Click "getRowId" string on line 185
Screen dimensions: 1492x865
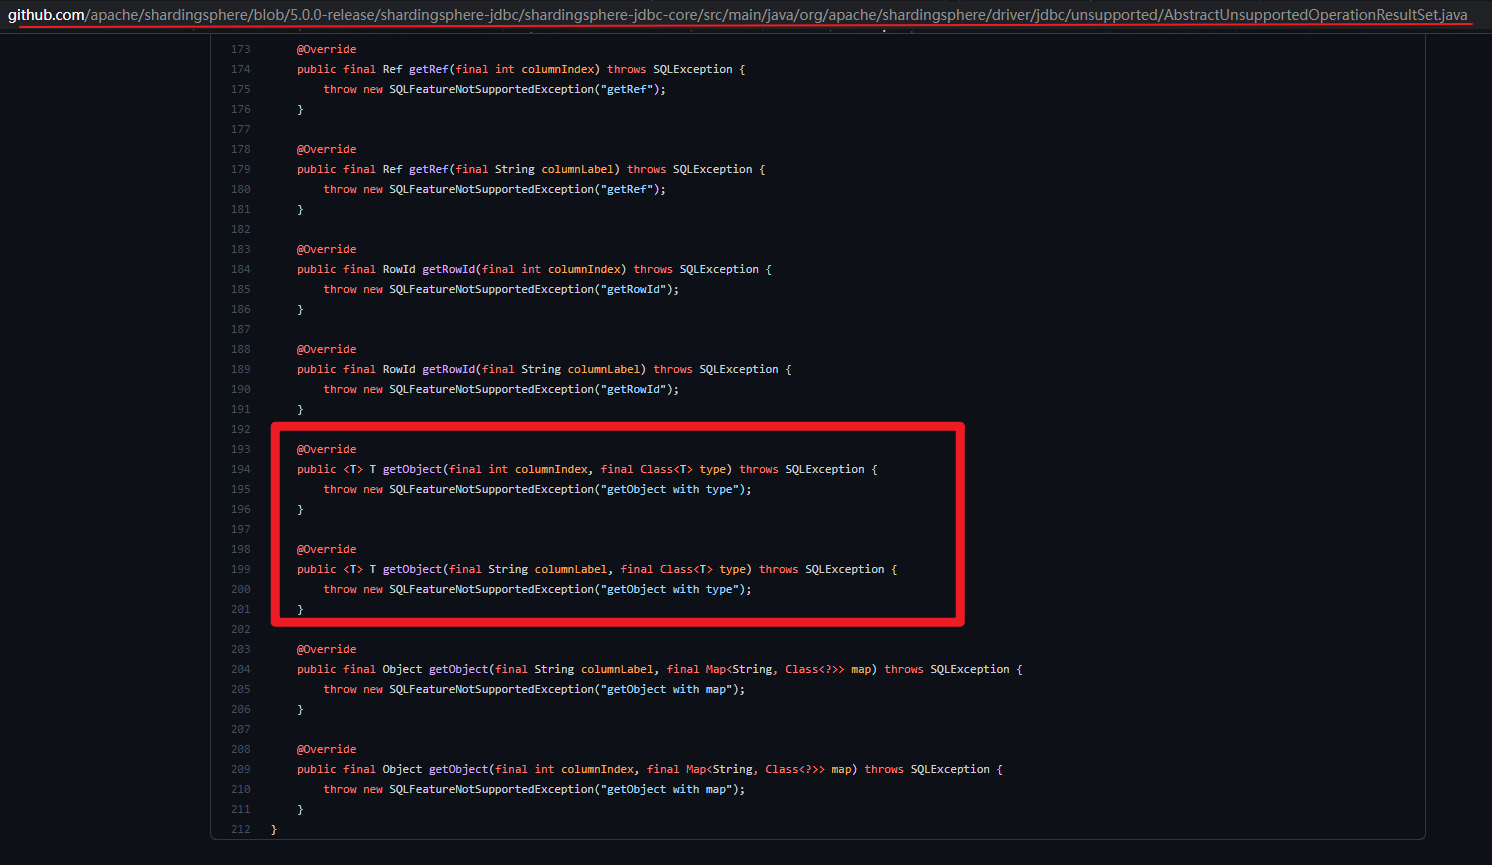[634, 289]
